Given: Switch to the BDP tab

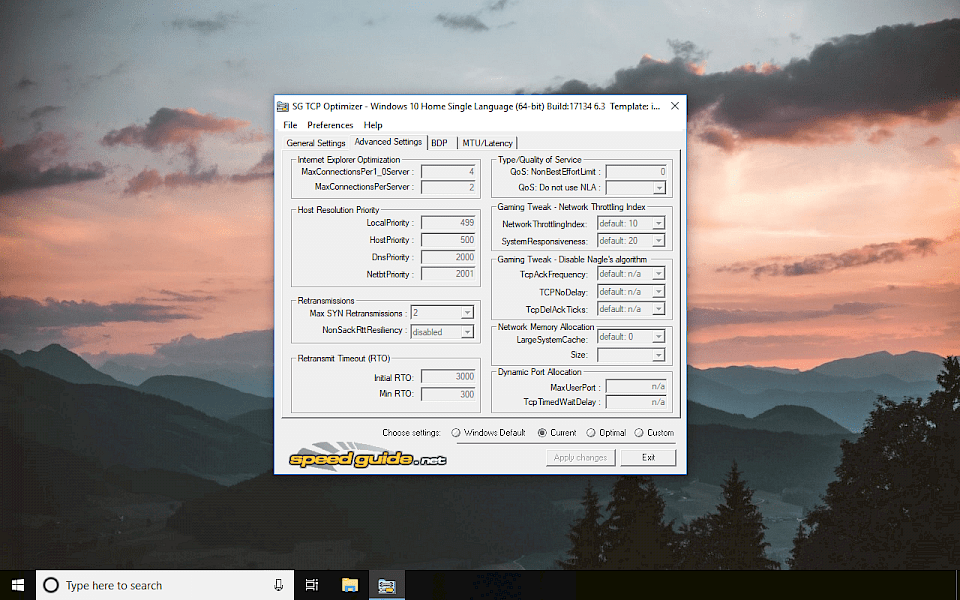Looking at the screenshot, I should (x=440, y=143).
